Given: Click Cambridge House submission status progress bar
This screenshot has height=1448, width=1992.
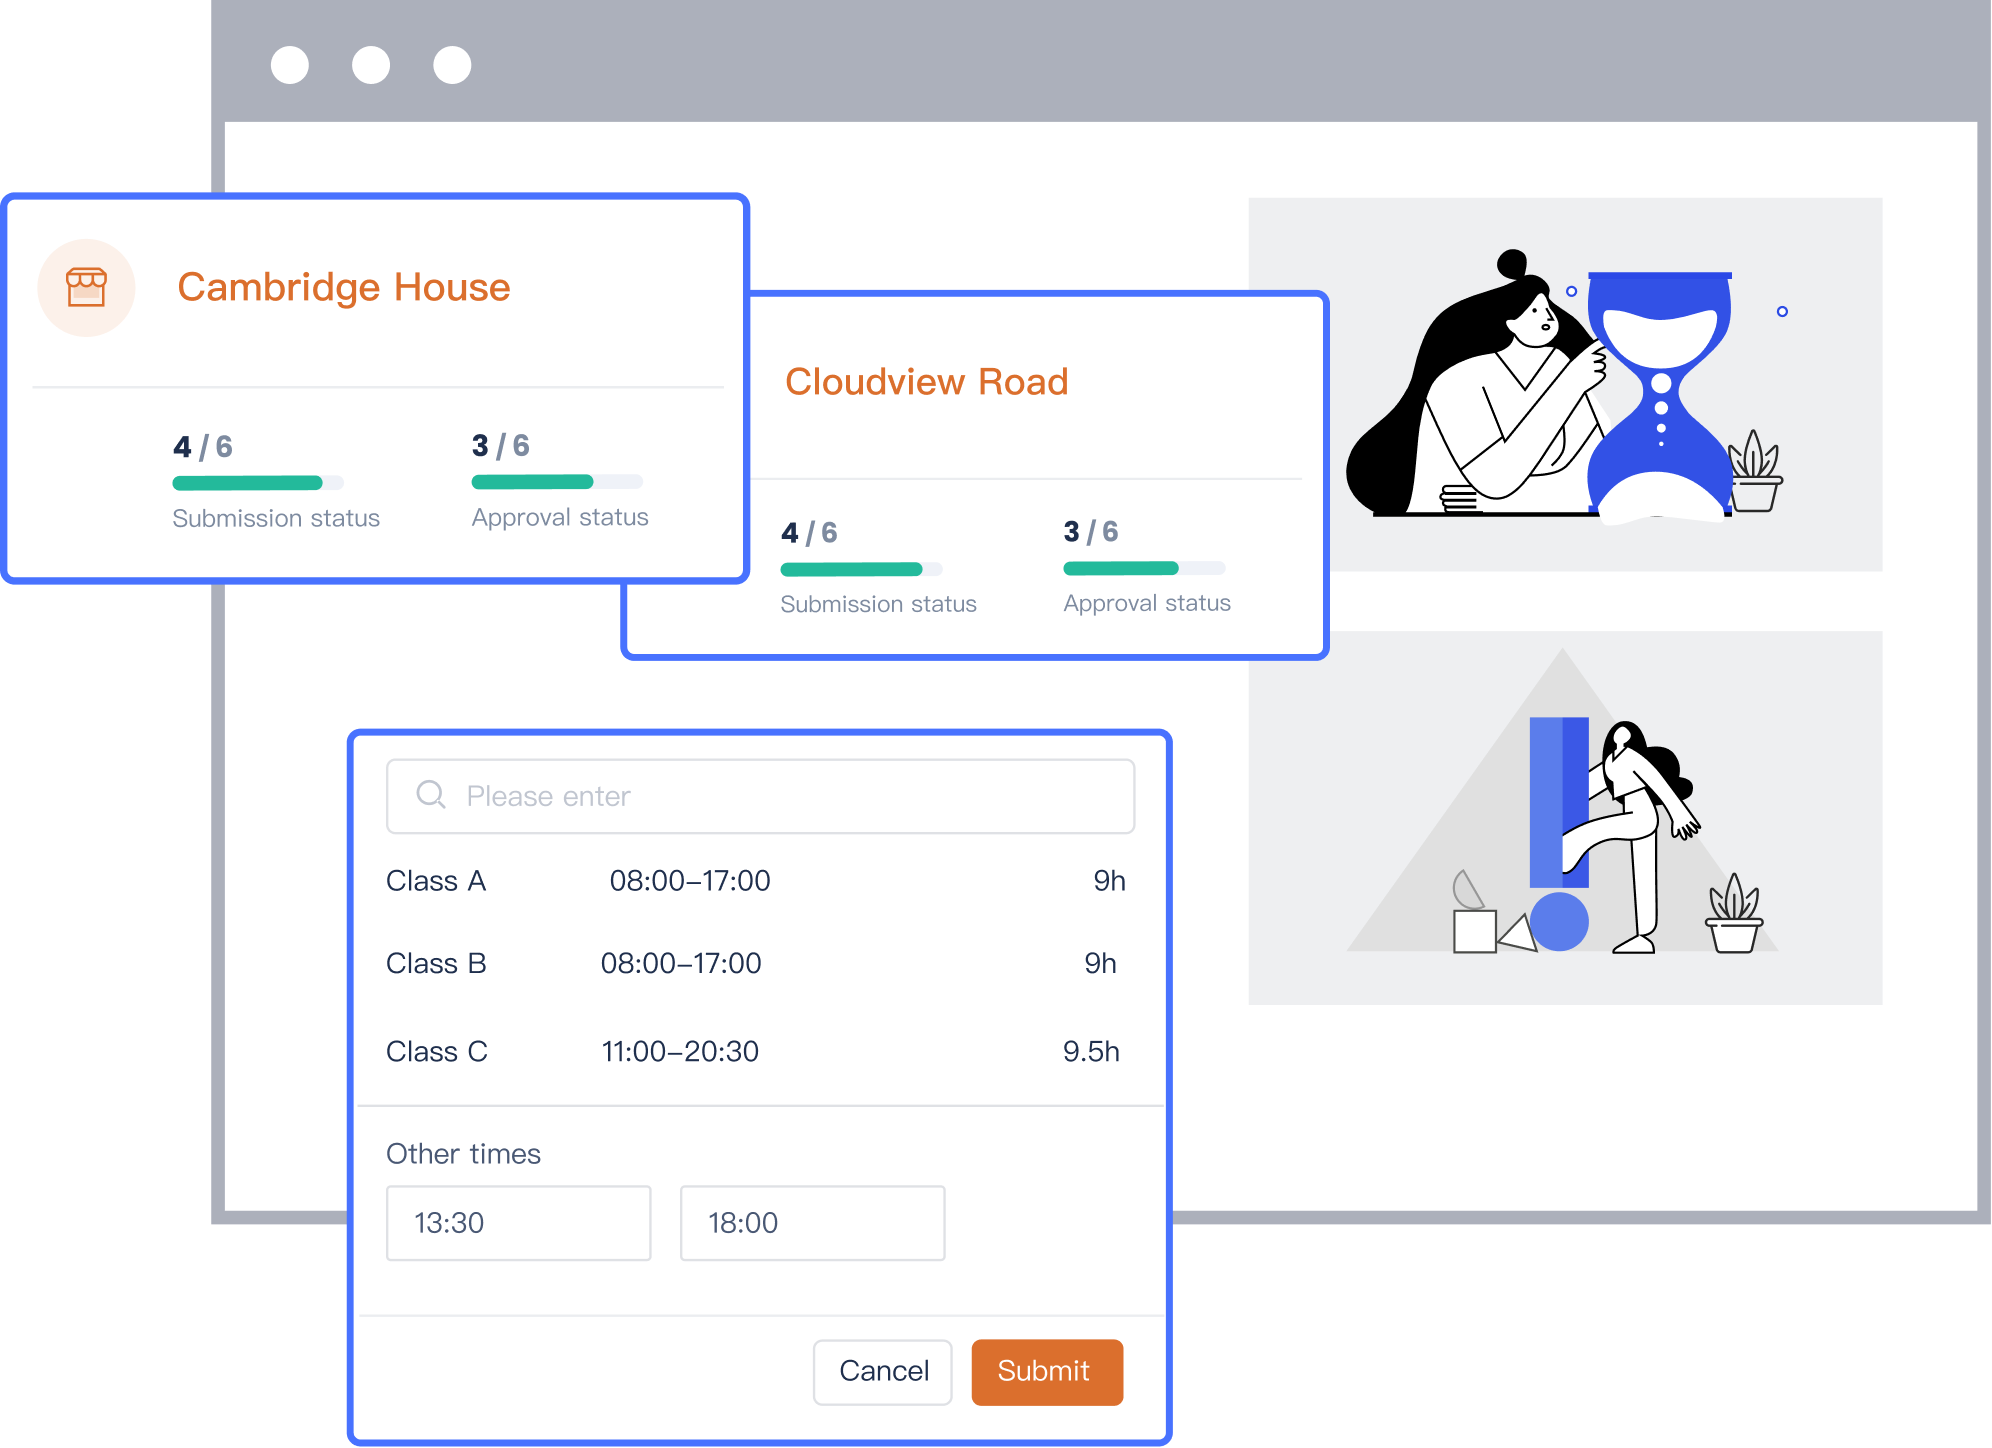Looking at the screenshot, I should tap(257, 483).
